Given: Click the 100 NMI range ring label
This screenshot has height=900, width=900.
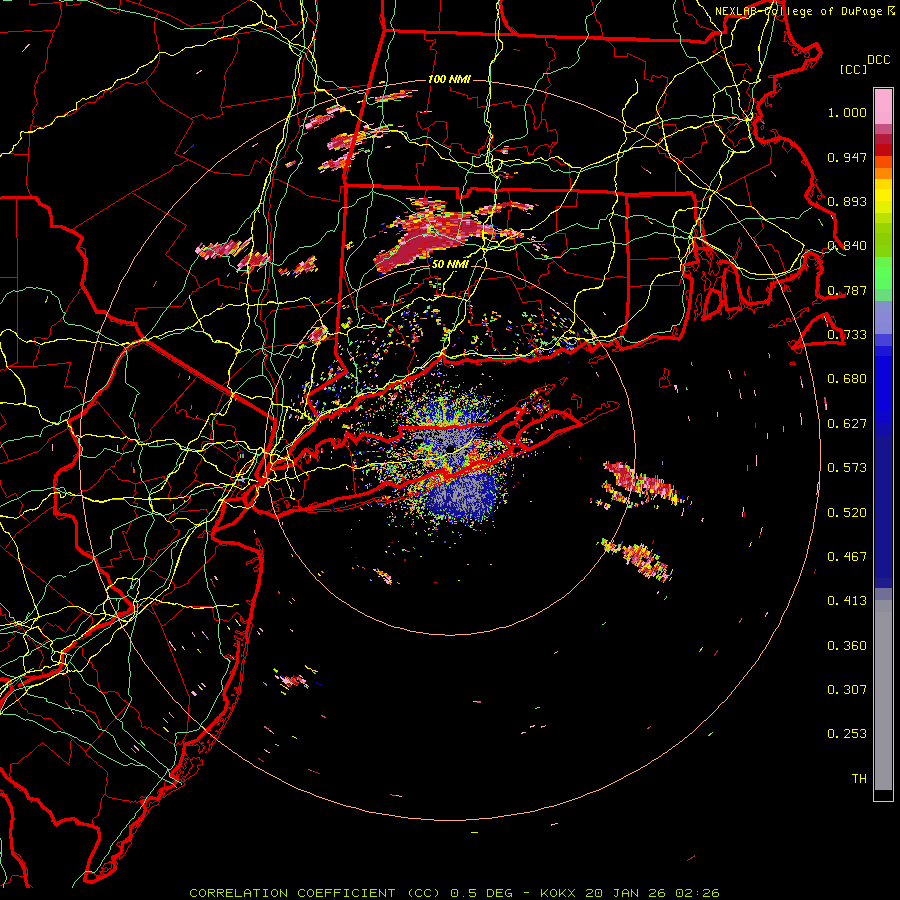Looking at the screenshot, I should 449,79.
